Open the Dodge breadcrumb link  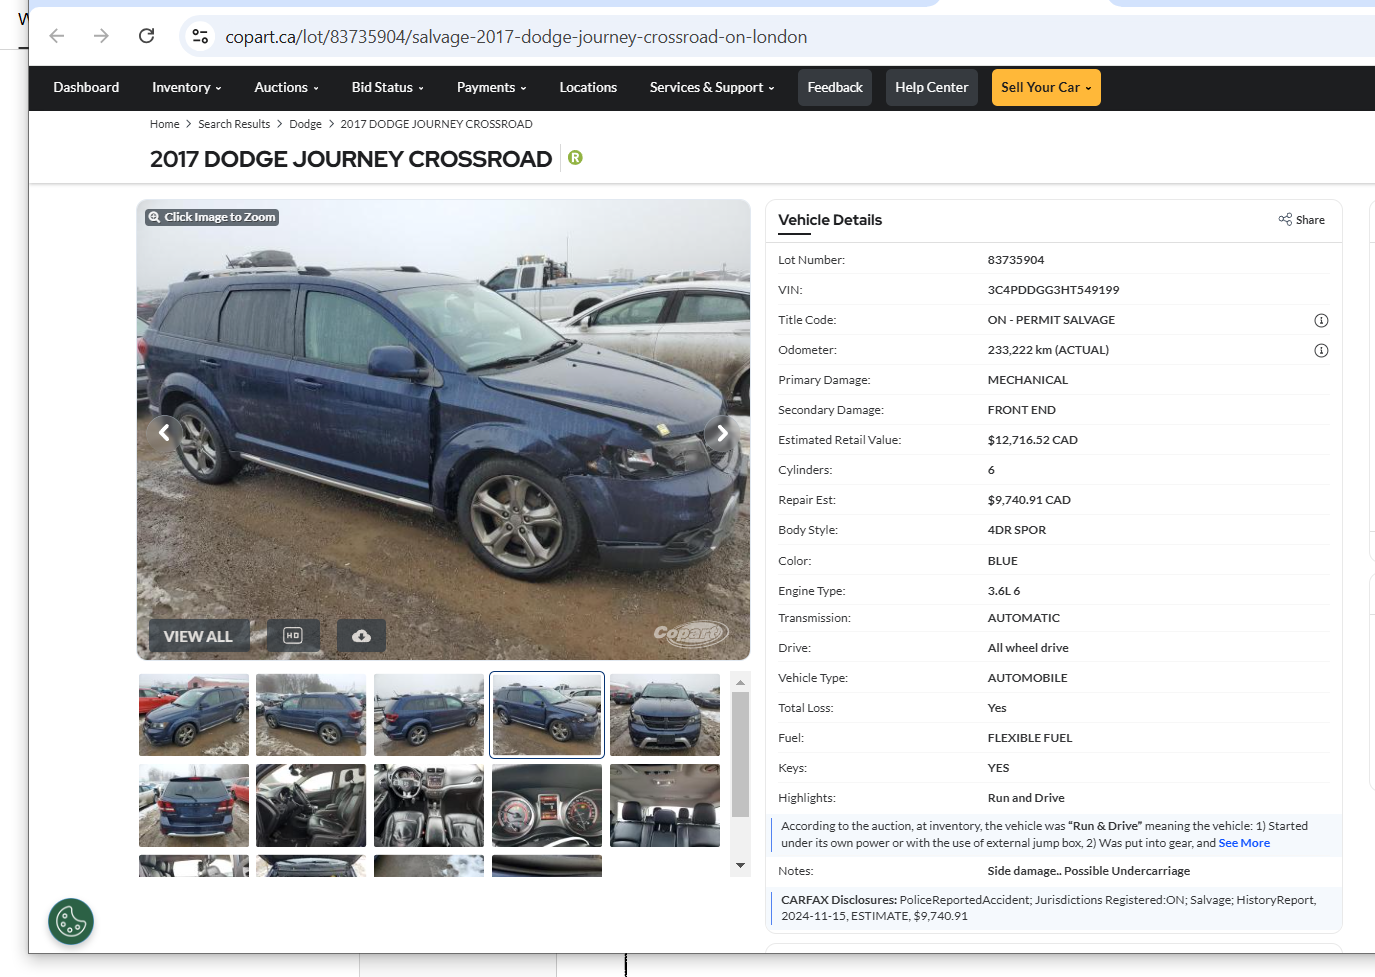tap(305, 124)
